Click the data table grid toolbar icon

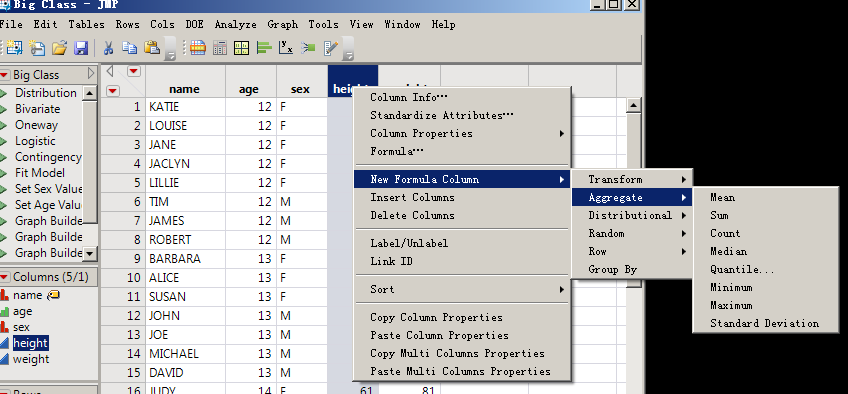click(x=198, y=48)
